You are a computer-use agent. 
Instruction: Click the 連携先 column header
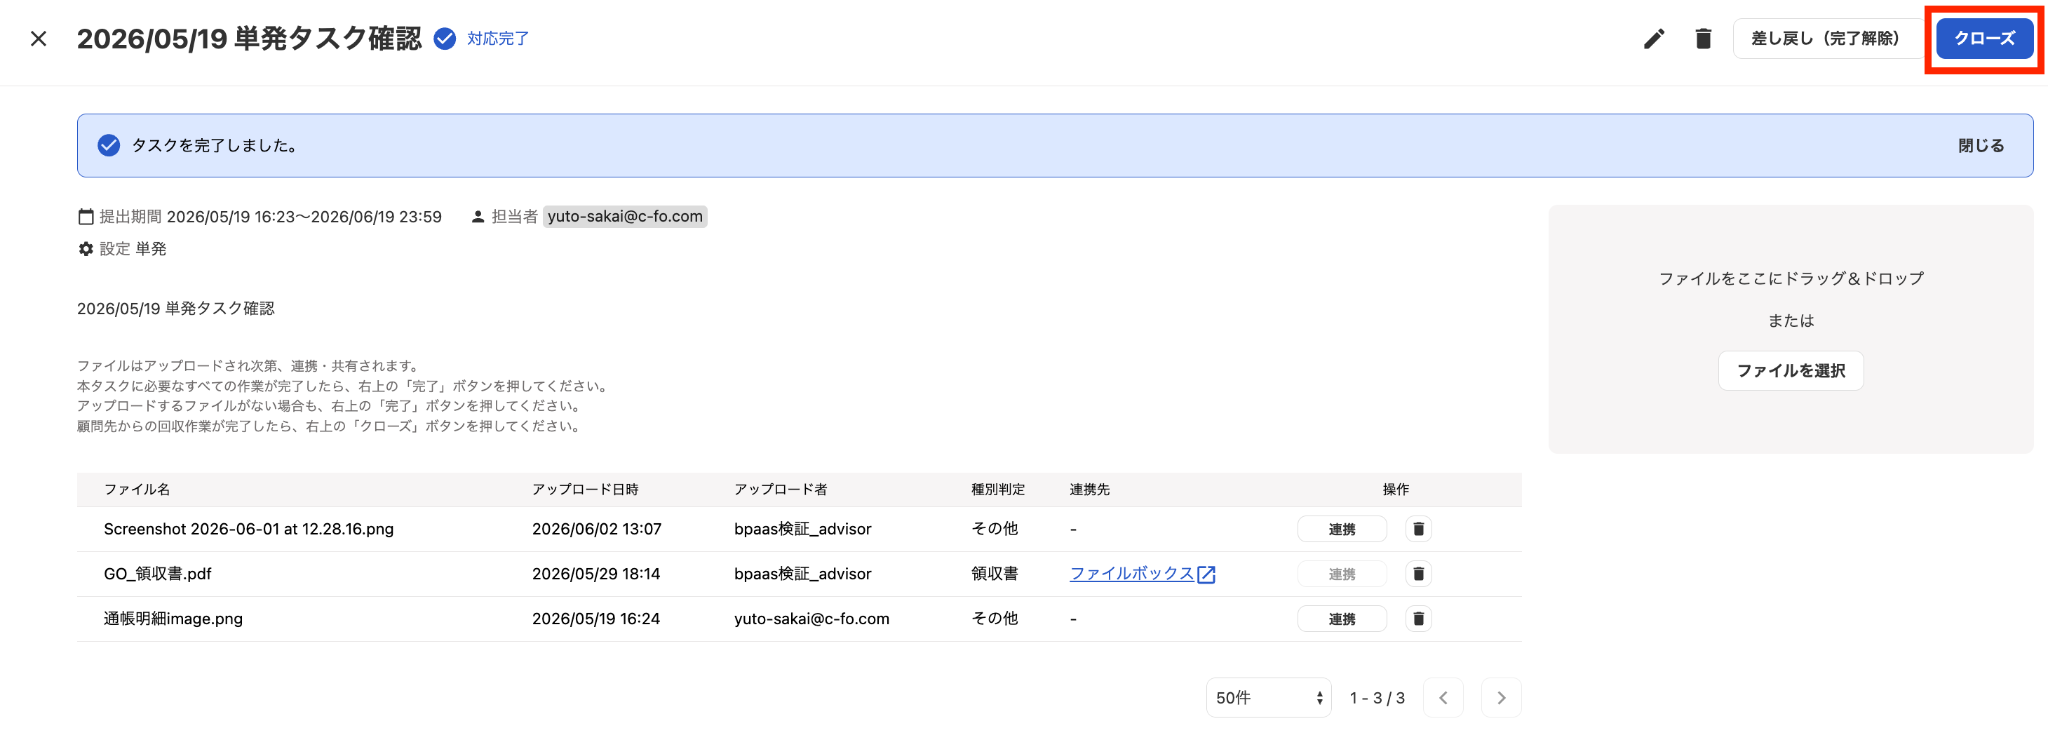(x=1090, y=490)
